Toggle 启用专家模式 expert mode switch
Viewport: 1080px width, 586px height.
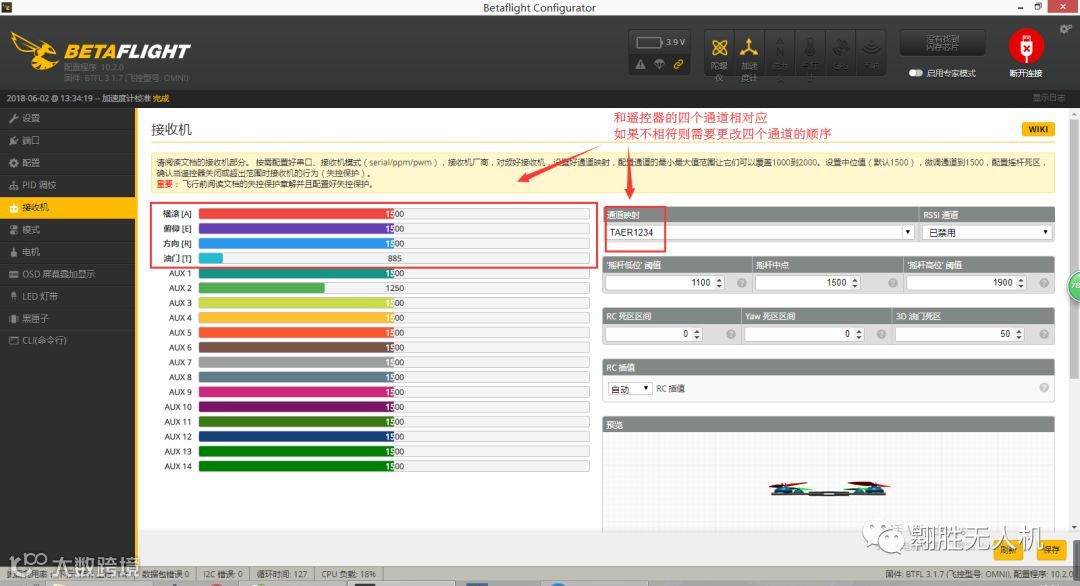pyautogui.click(x=915, y=73)
